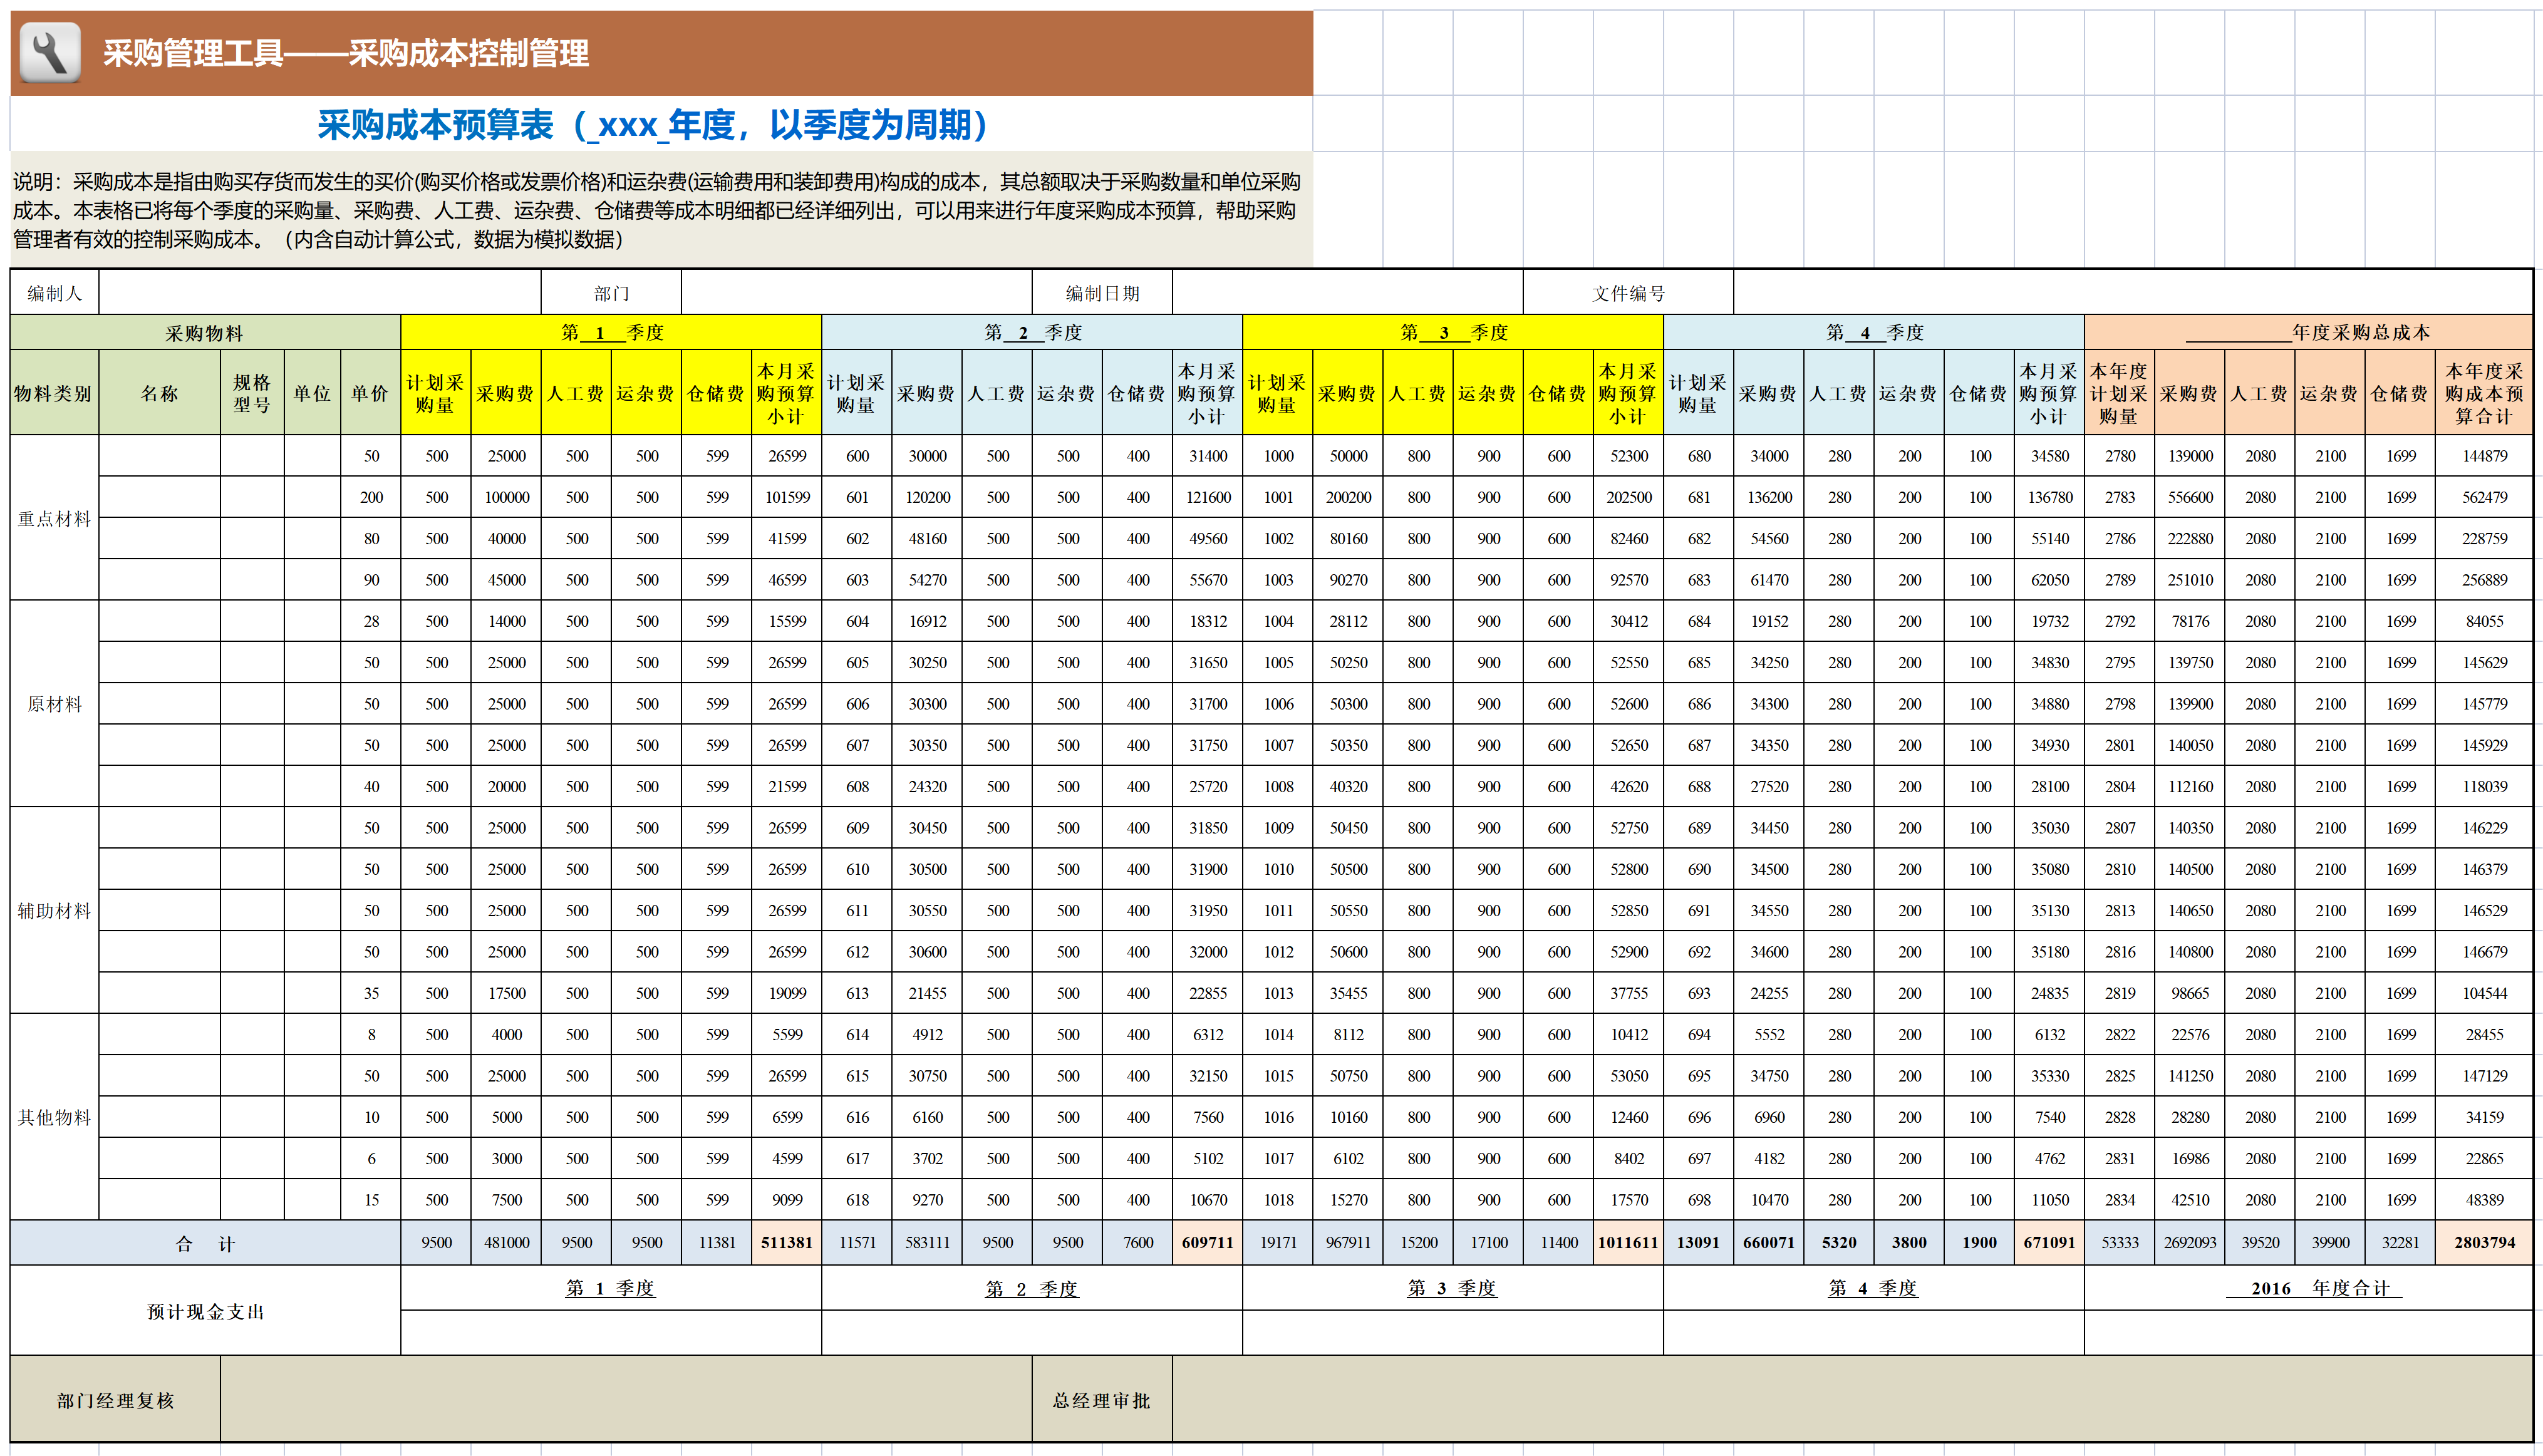Viewport: 2543px width, 1456px height.
Task: Select the cell with value 121600
Action: [1208, 497]
